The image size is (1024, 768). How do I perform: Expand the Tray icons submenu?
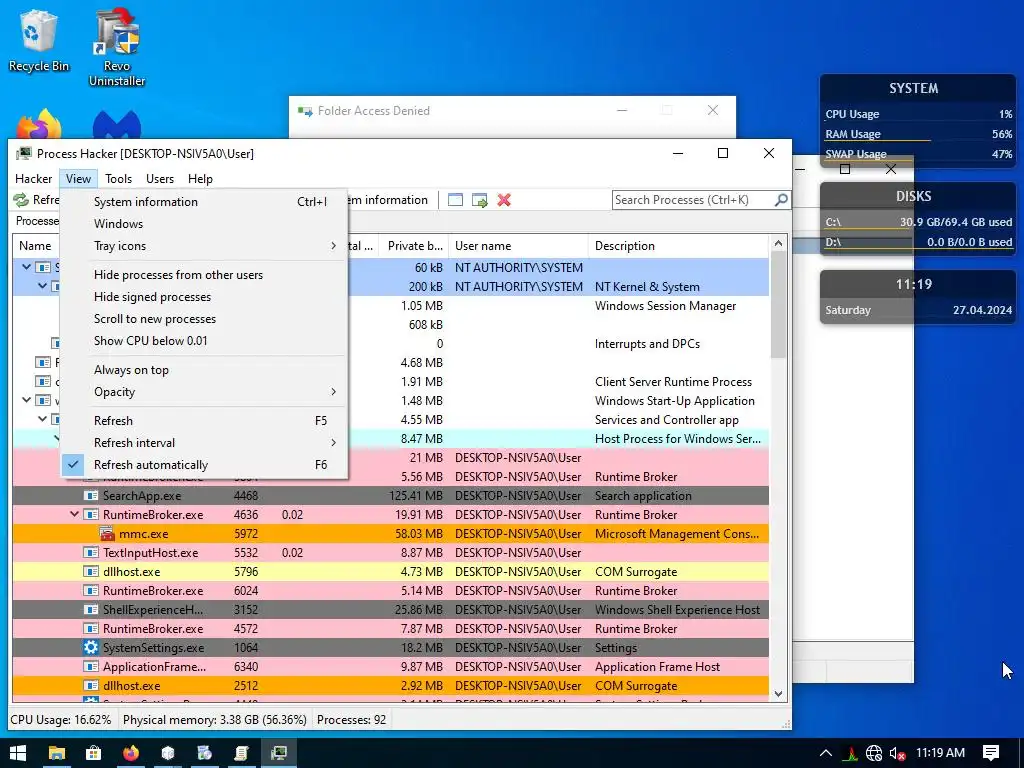(203, 246)
